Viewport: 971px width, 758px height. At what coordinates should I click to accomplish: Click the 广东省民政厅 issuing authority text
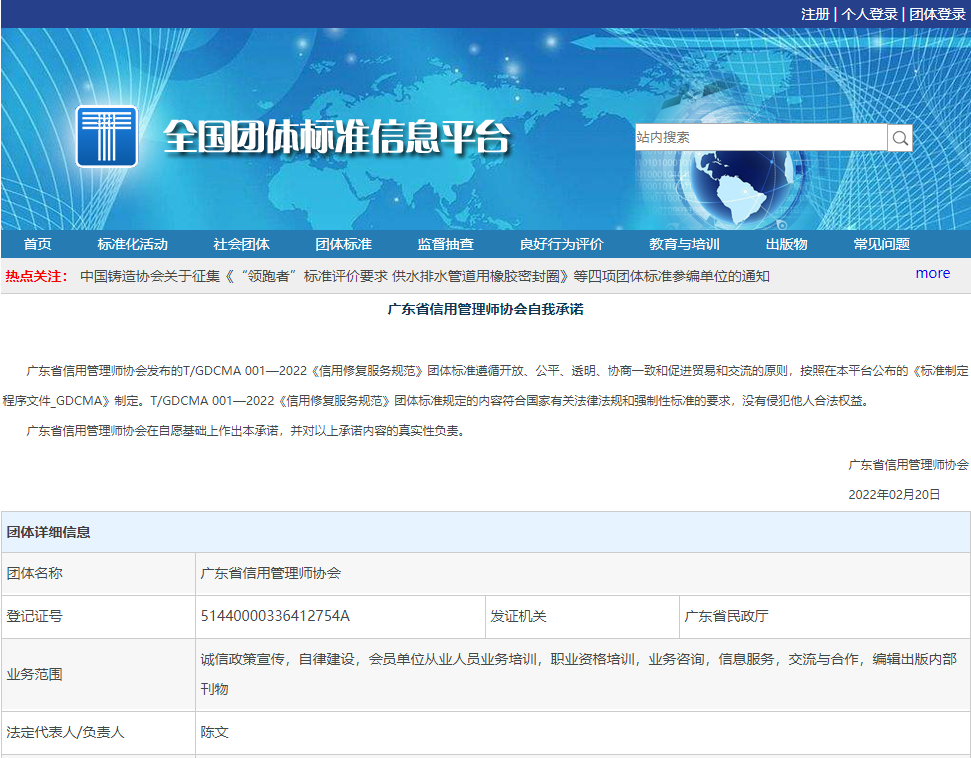[x=727, y=617]
